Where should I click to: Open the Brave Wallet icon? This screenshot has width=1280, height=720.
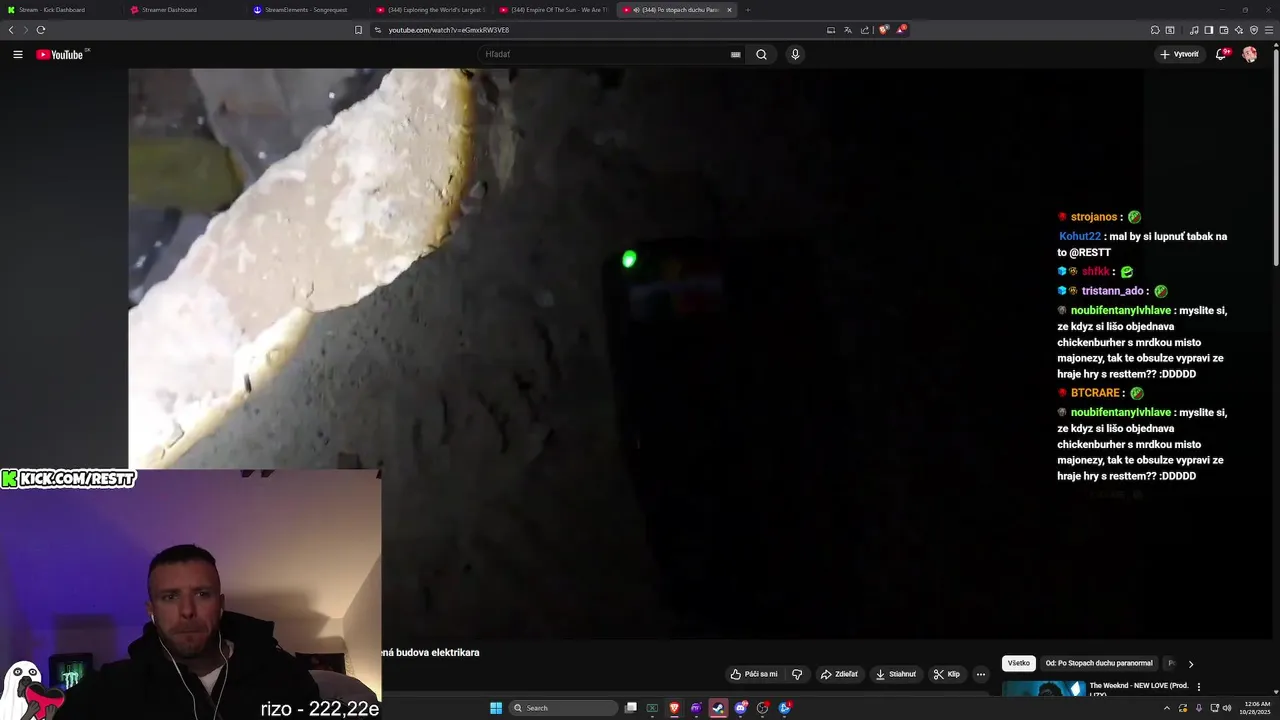[1224, 30]
